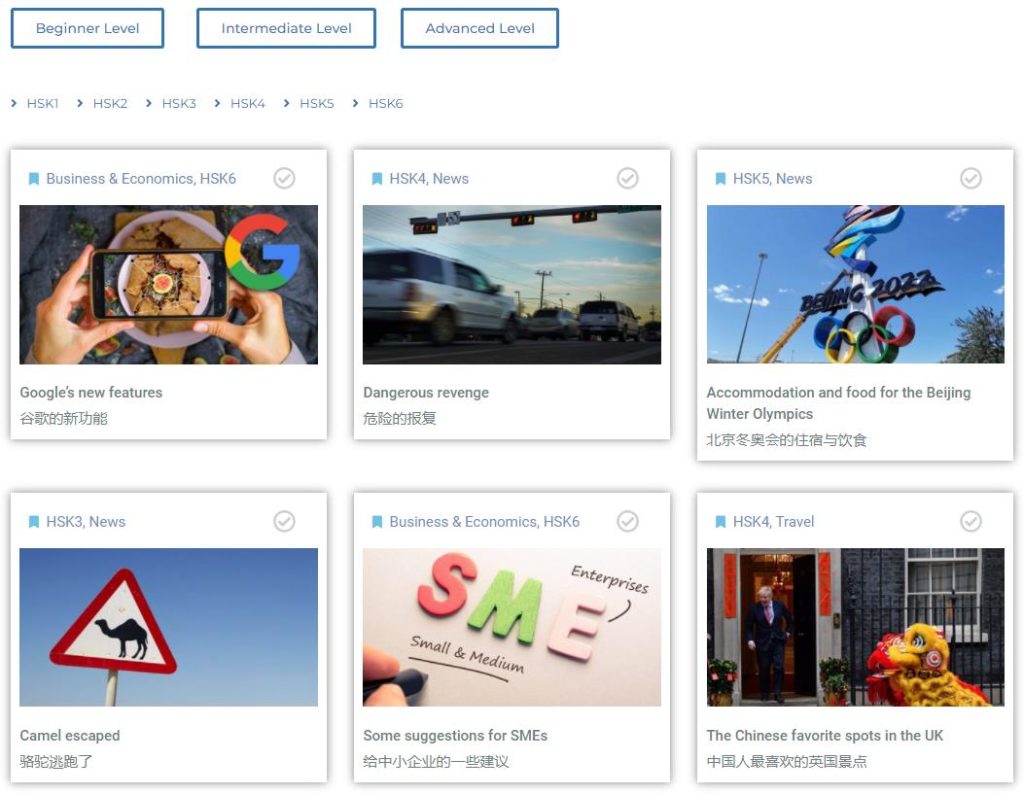Click bookmark icon on Google's new features card
1024x795 pixels.
pyautogui.click(x=34, y=179)
